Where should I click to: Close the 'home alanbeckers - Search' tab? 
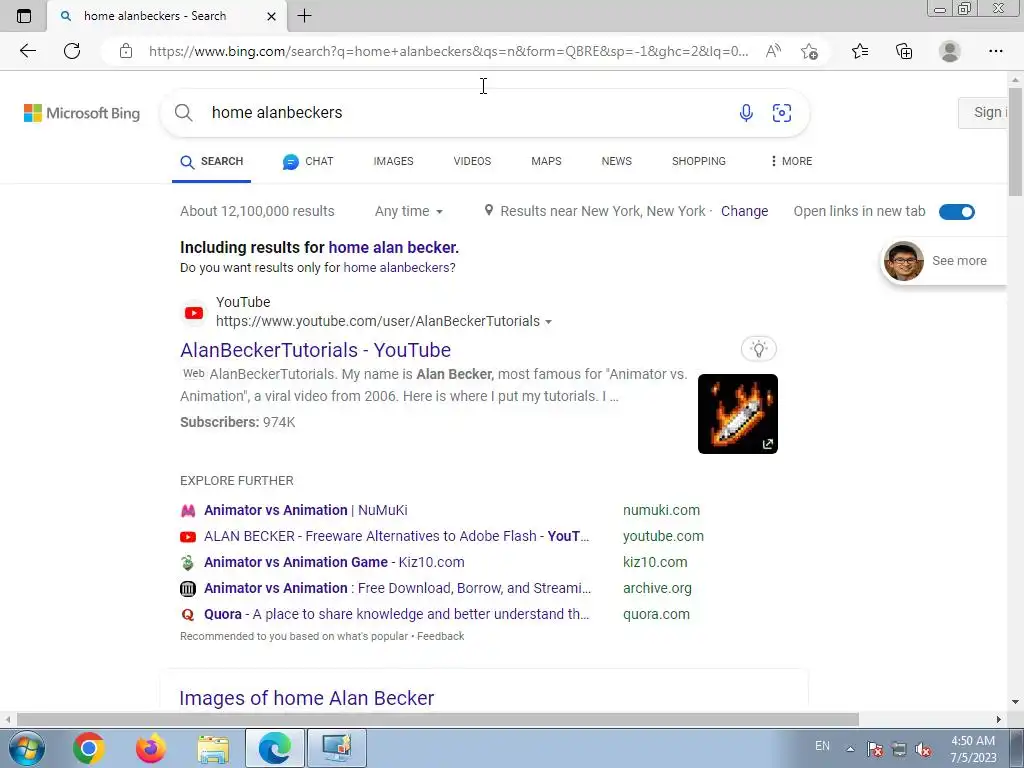[x=272, y=16]
